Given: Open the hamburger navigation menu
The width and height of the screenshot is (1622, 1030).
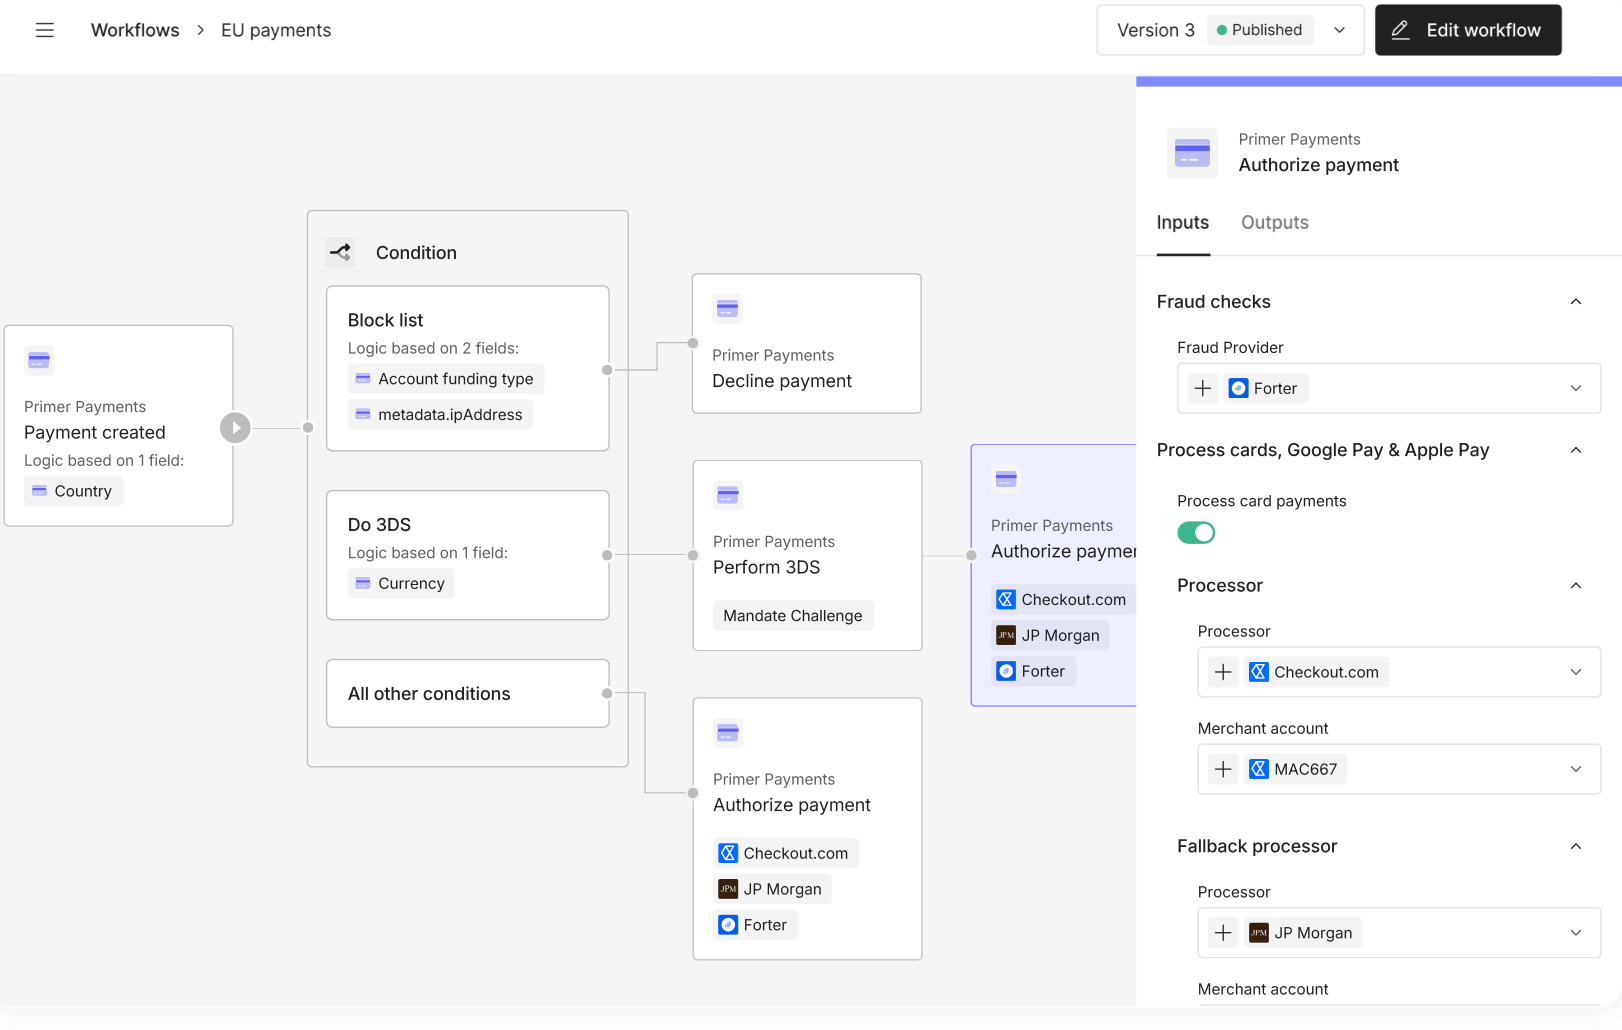Looking at the screenshot, I should [45, 30].
